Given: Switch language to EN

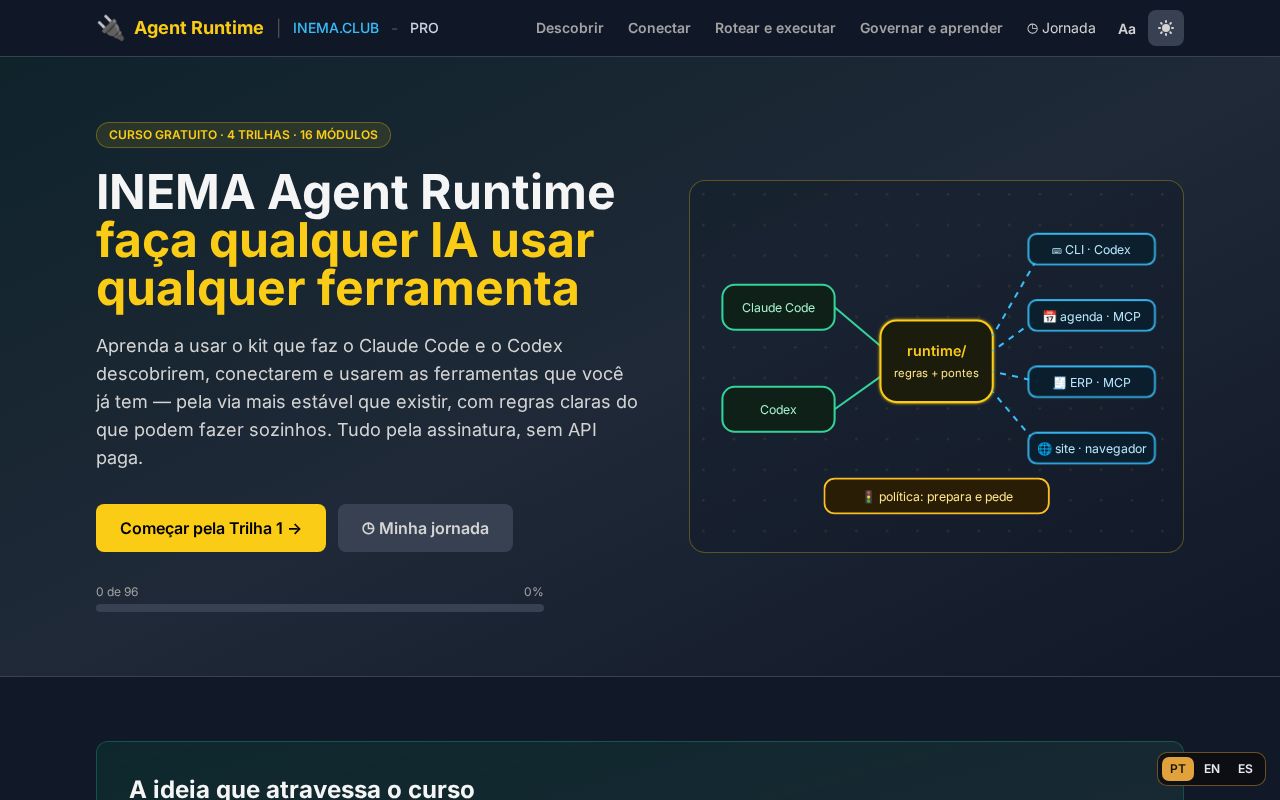Looking at the screenshot, I should click(1212, 769).
